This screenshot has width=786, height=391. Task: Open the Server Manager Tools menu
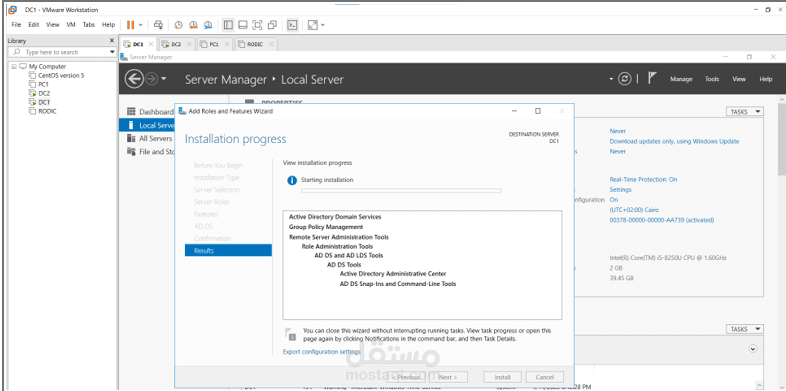[x=712, y=79]
